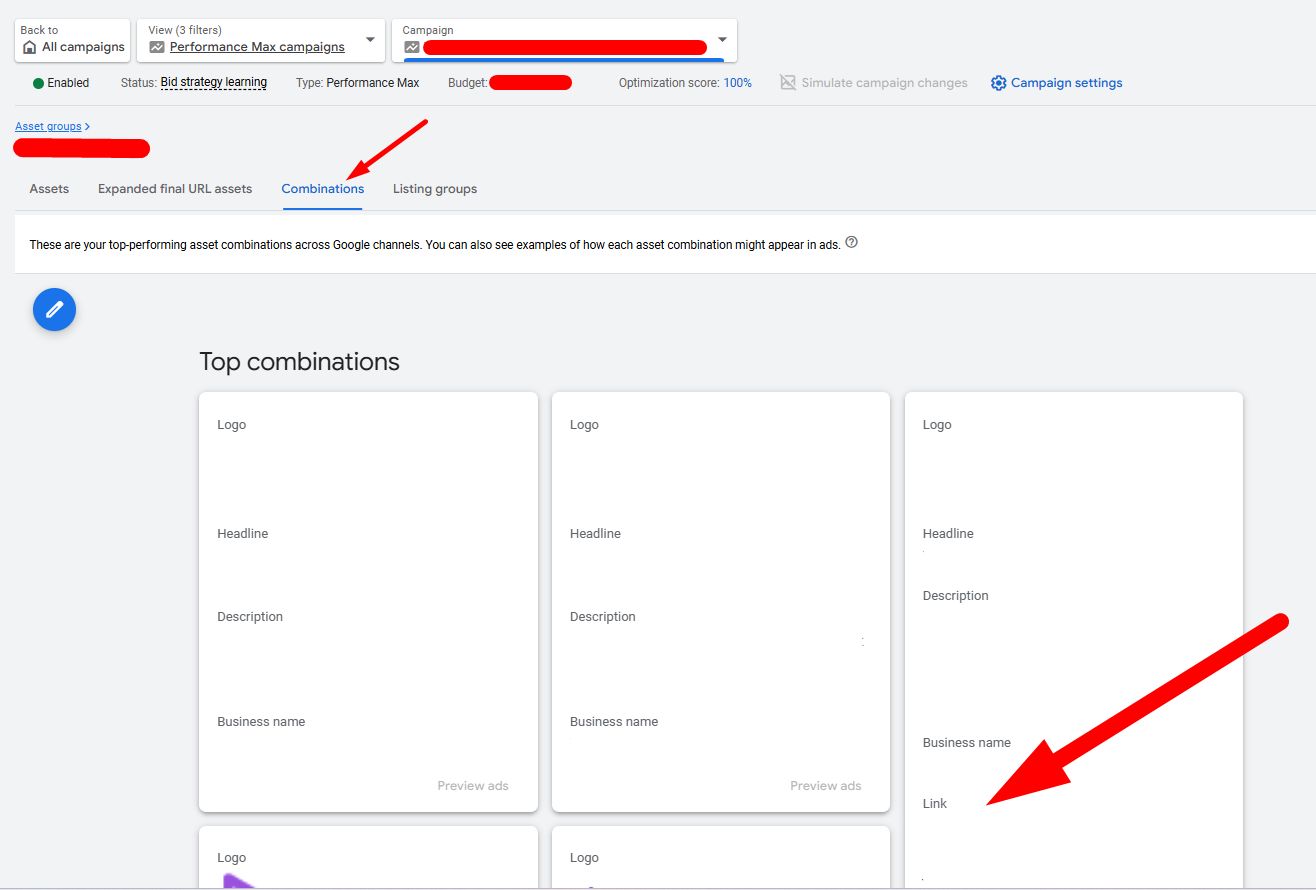The width and height of the screenshot is (1316, 890).
Task: Click the Optimization score 100% link
Action: click(x=737, y=83)
